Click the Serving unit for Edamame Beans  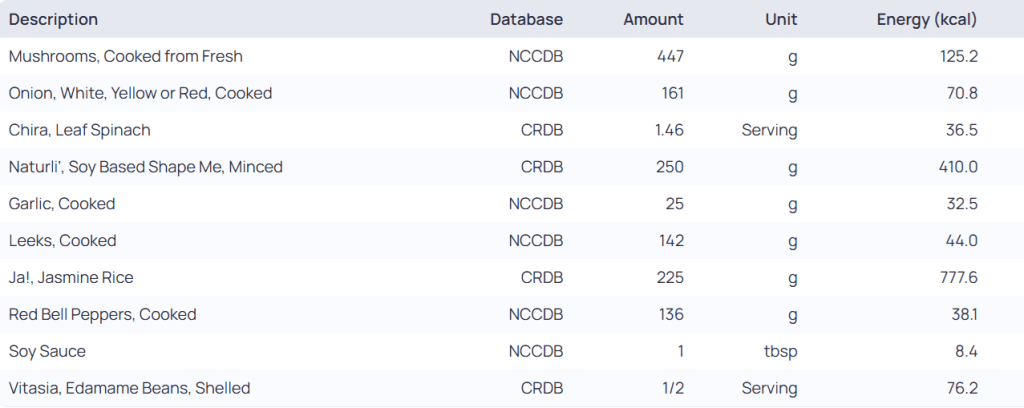coord(769,388)
